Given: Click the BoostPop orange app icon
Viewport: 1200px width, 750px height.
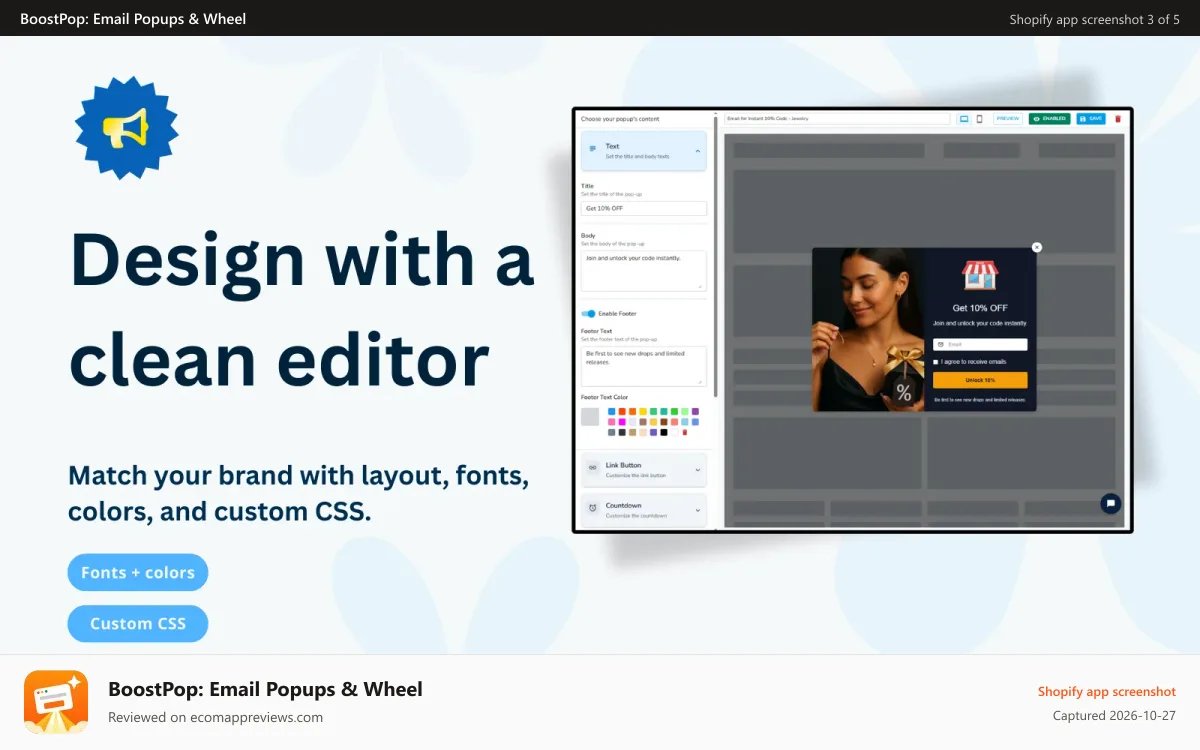Looking at the screenshot, I should tap(56, 702).
